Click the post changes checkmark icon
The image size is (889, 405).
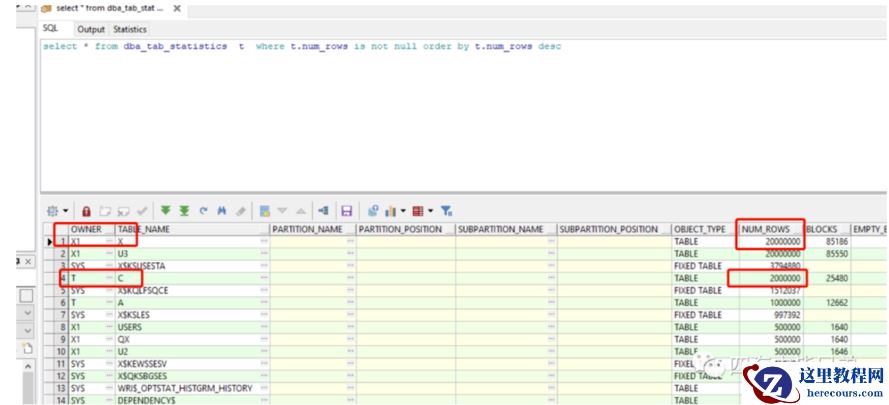[142, 211]
